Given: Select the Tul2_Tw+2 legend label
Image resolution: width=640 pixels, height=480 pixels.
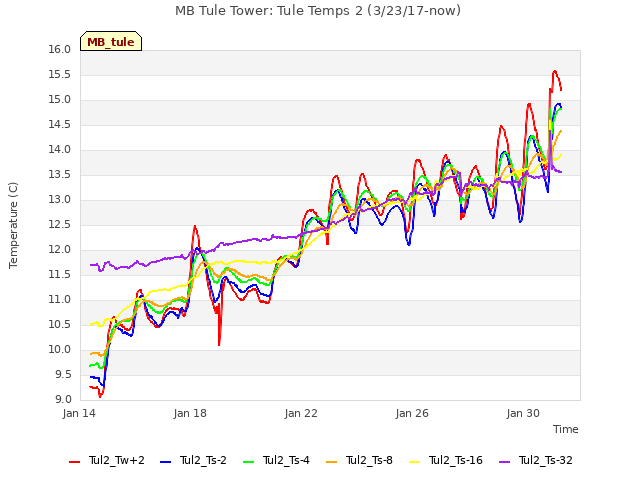Looking at the screenshot, I should click(117, 460).
